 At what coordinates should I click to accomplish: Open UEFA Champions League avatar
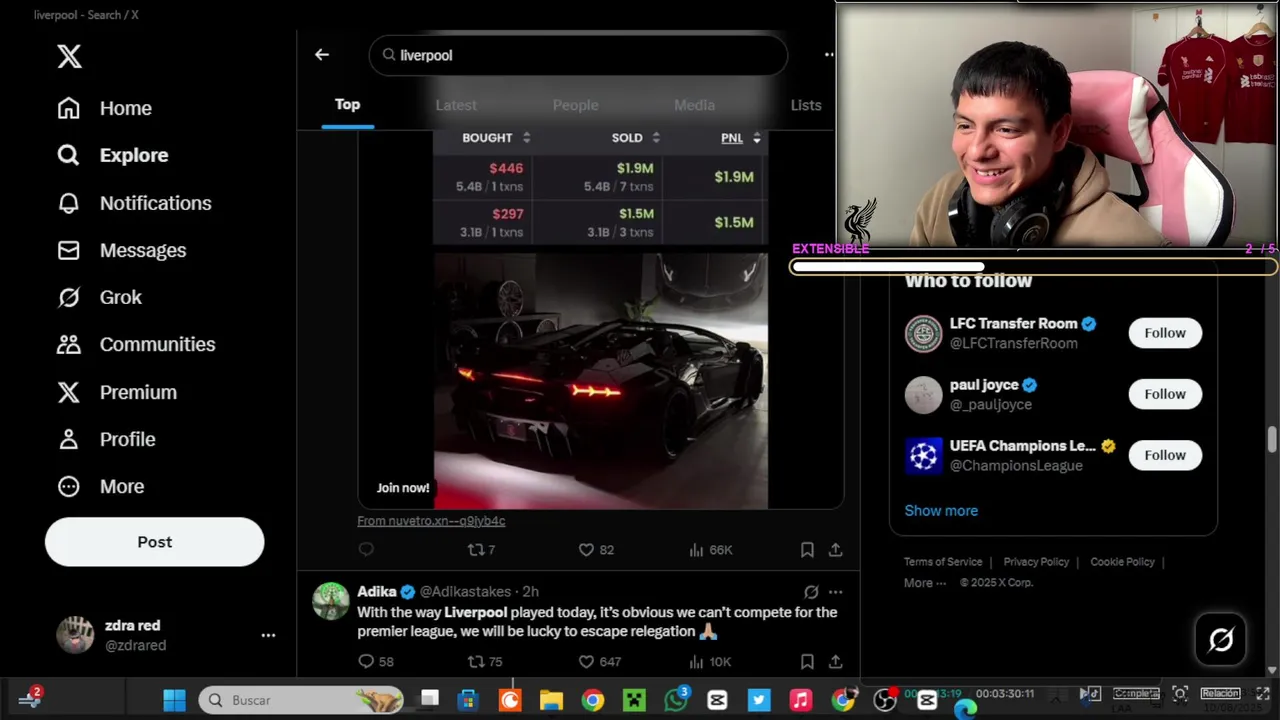pos(924,455)
